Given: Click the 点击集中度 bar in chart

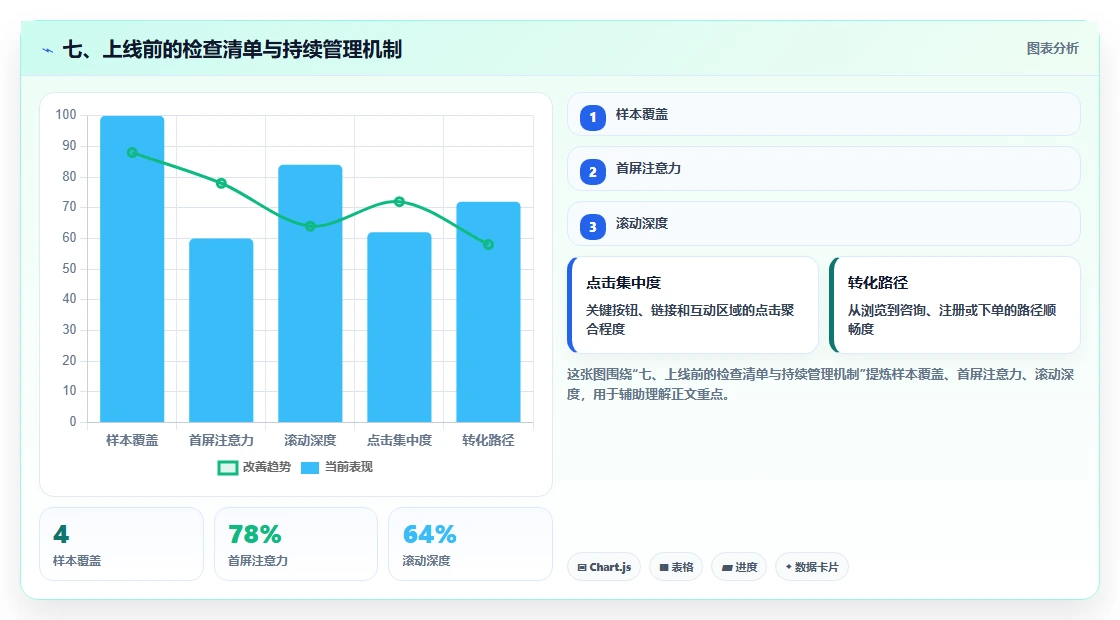Looking at the screenshot, I should point(399,327).
